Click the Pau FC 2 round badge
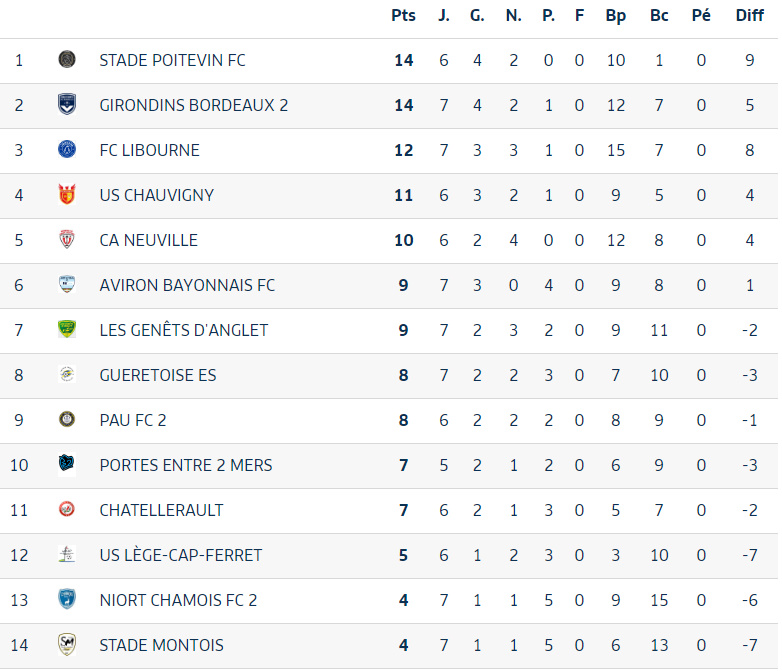The image size is (782, 671). point(67,419)
